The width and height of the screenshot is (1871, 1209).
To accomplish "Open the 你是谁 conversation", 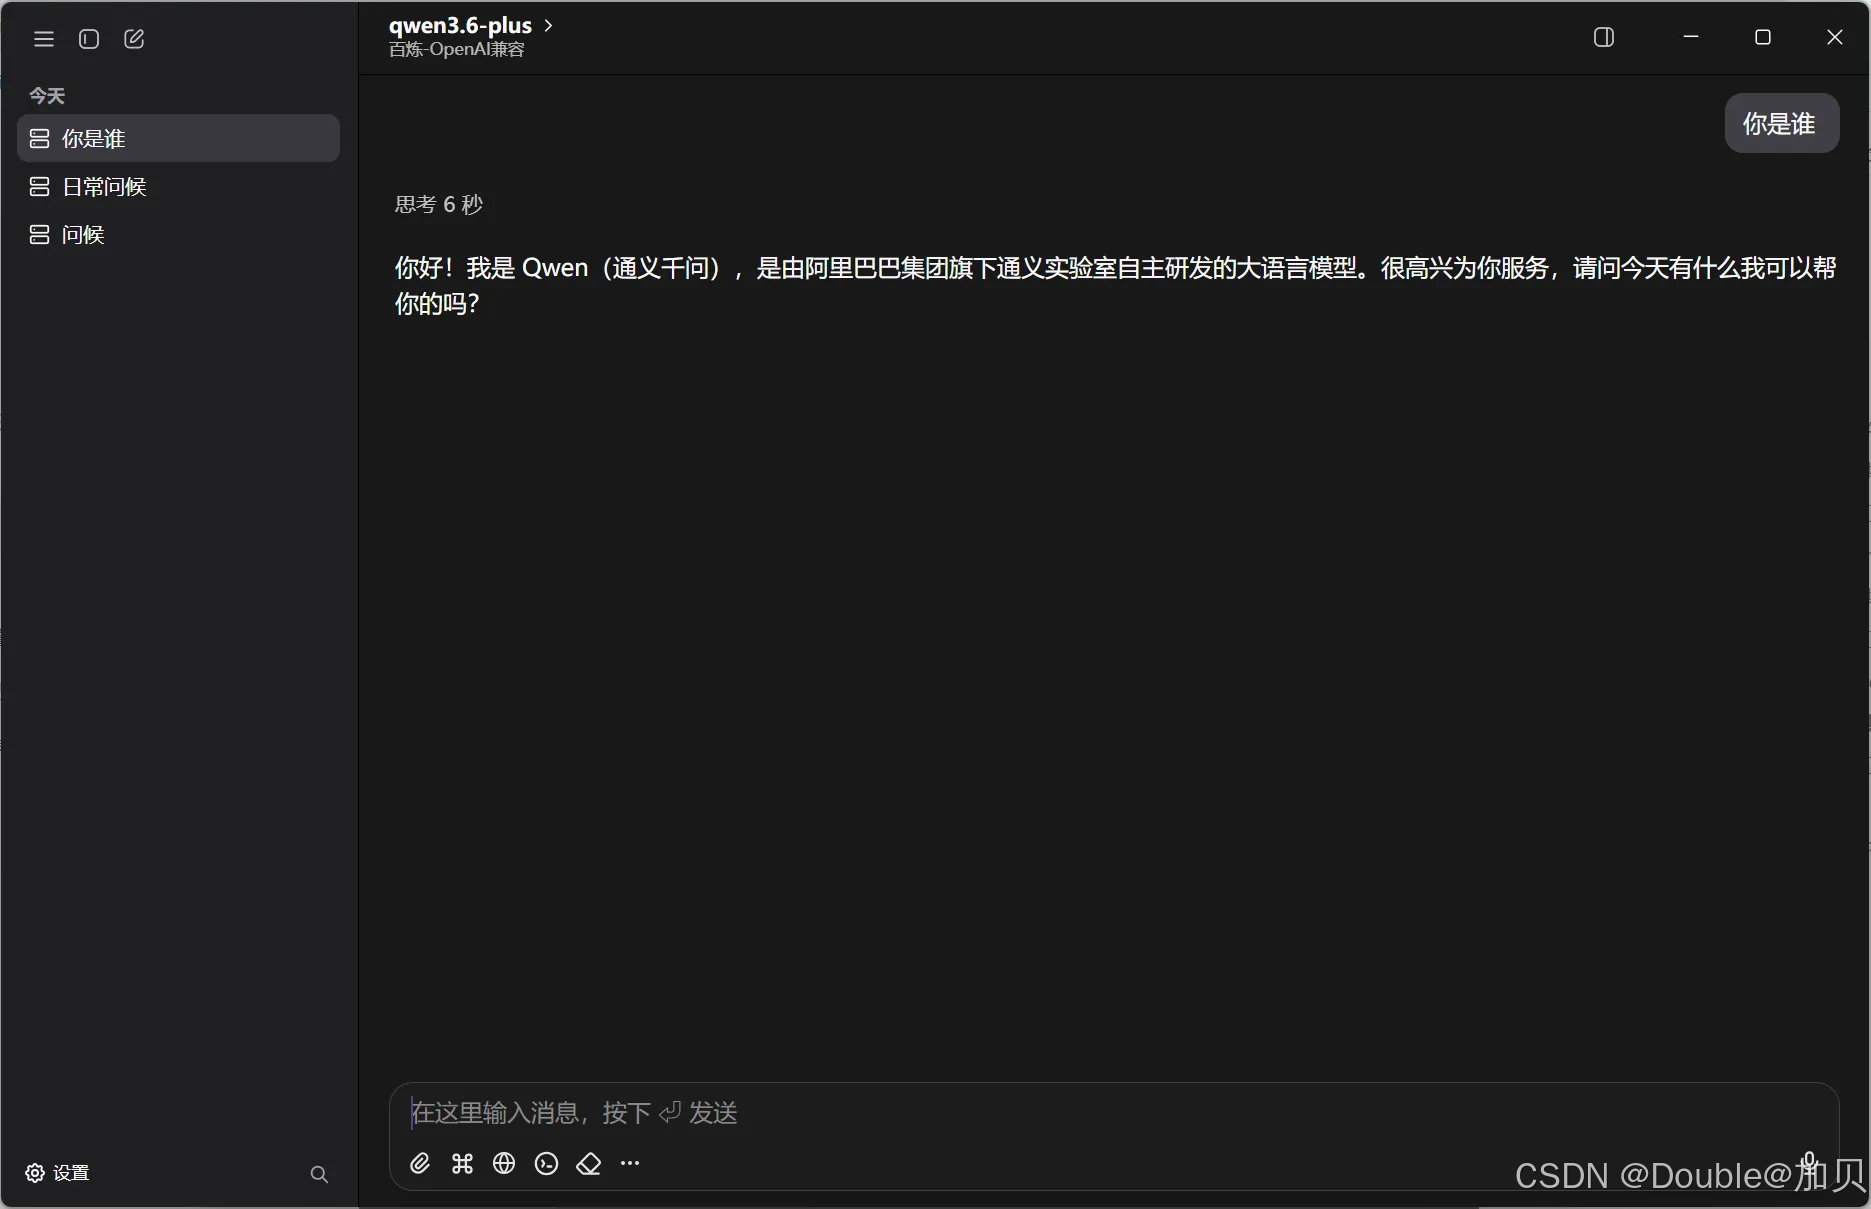I will tap(179, 138).
